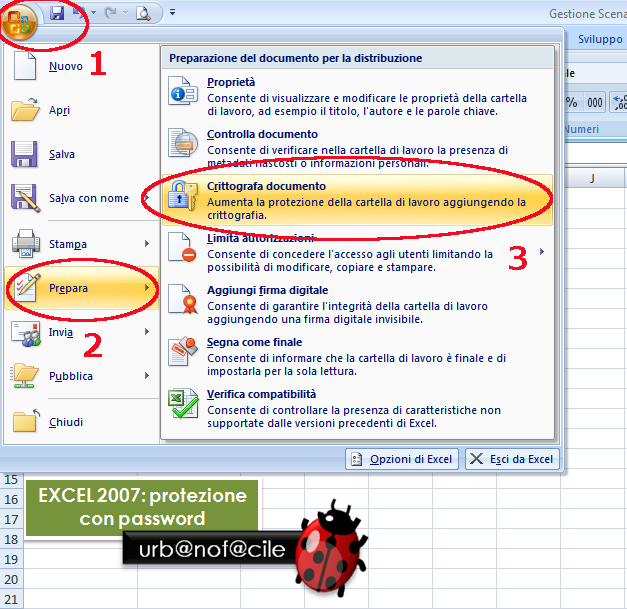627x609 pixels.
Task: Expand the Pubblica submenu arrow
Action: coord(147,375)
